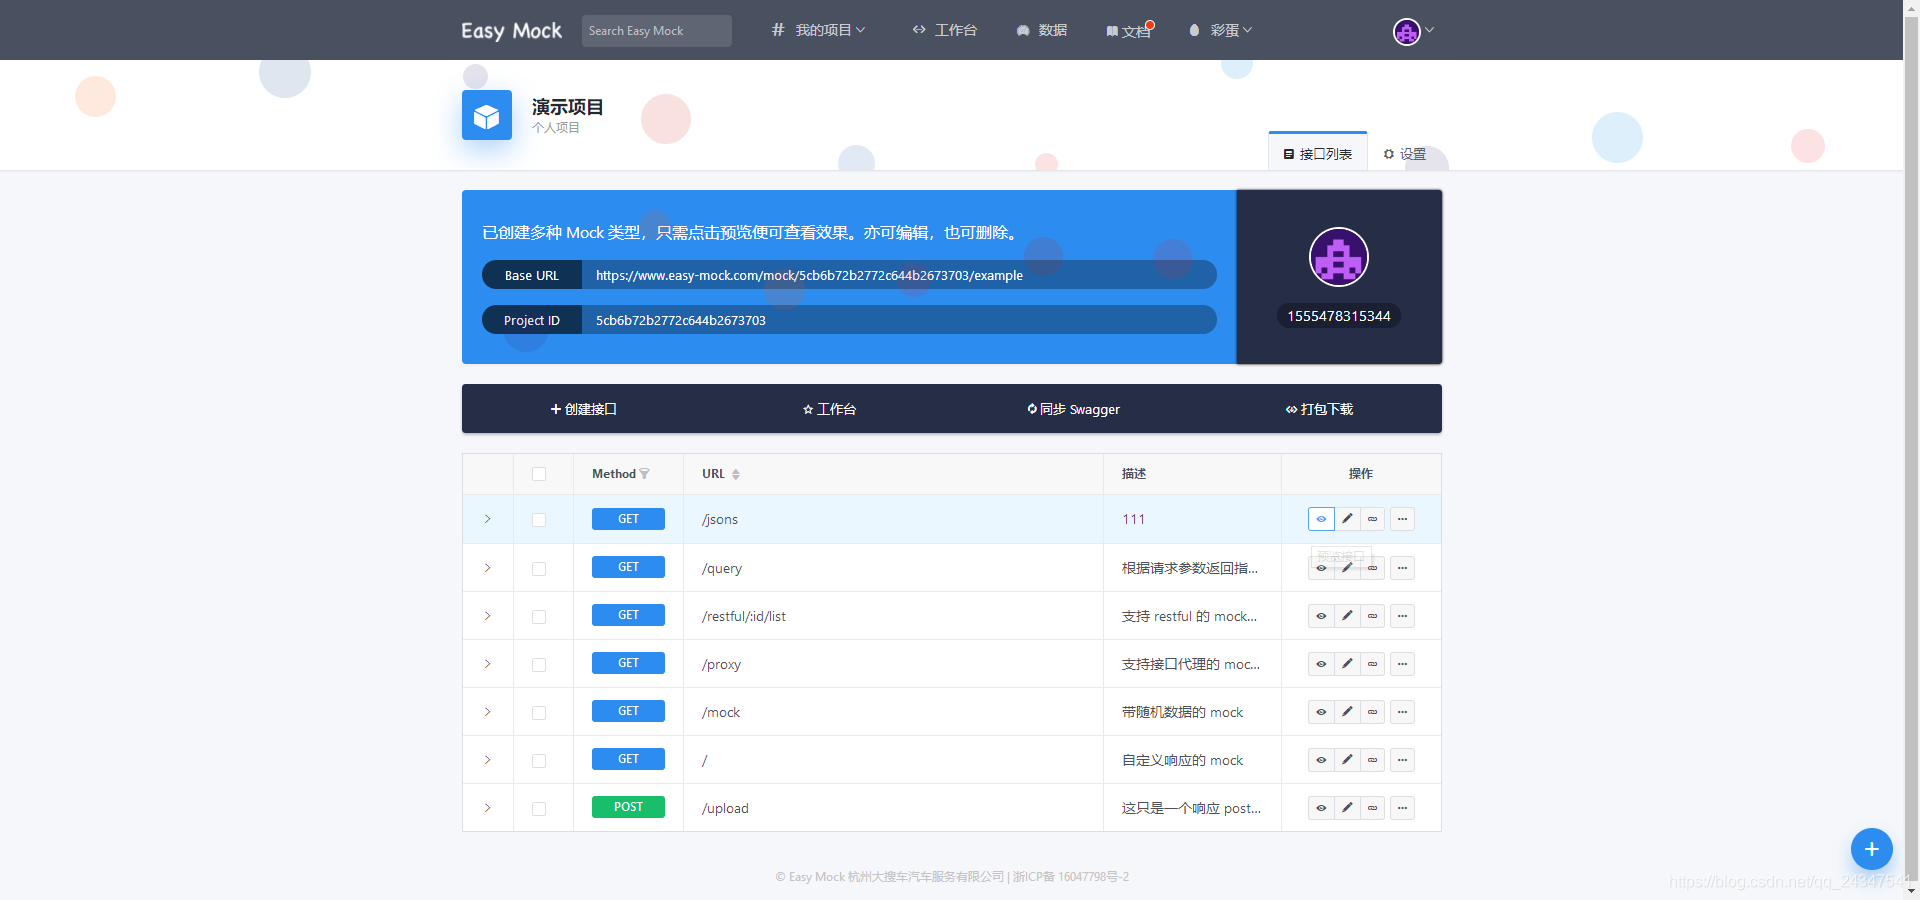Edit the / root interface
The height and width of the screenshot is (900, 1920).
coord(1347,760)
